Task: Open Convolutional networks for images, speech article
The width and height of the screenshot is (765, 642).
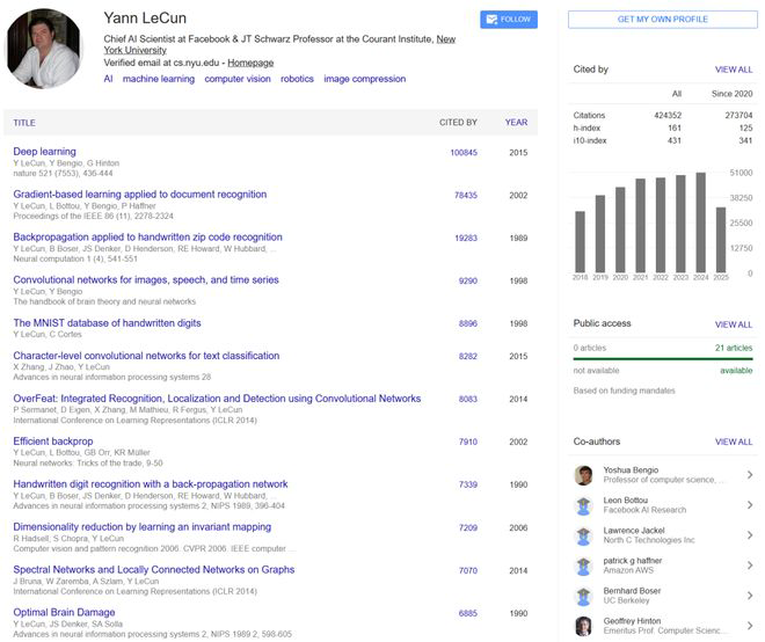Action: click(x=146, y=280)
